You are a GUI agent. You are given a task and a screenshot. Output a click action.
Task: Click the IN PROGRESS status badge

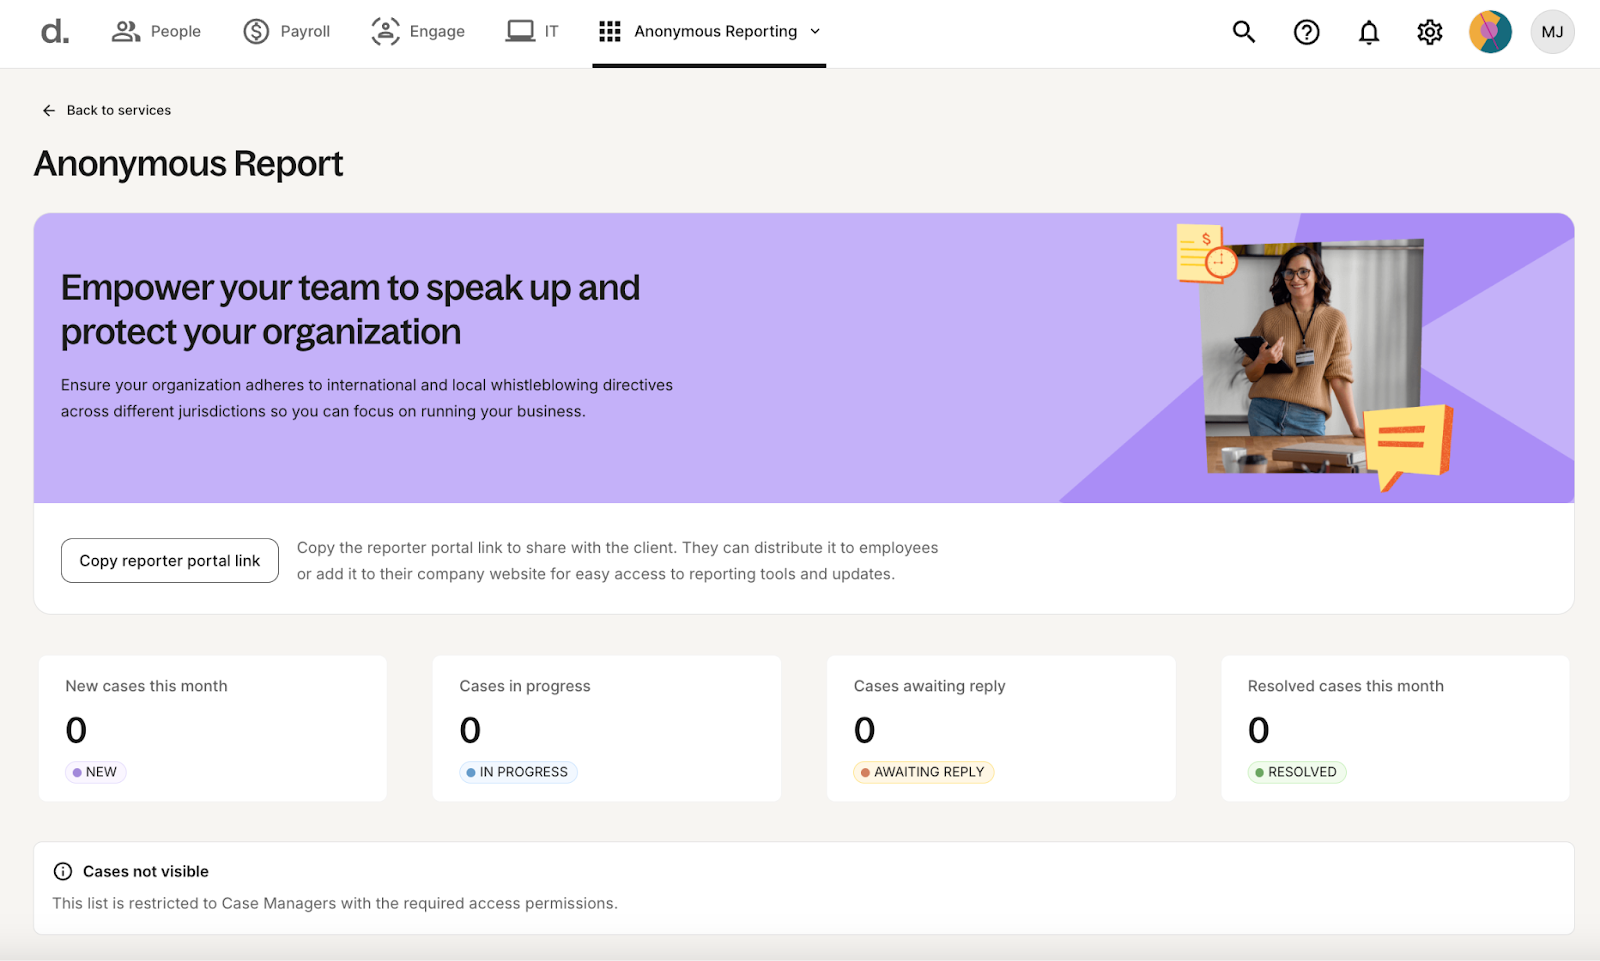coord(518,772)
